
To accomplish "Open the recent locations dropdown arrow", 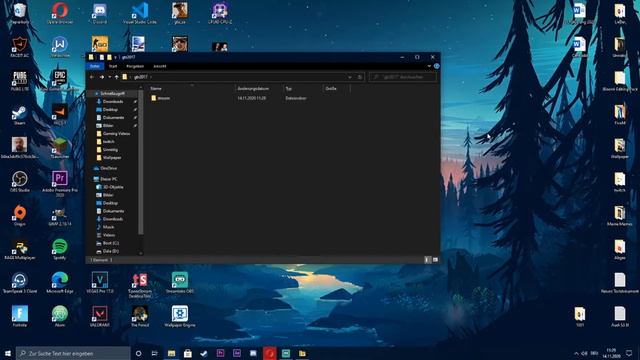I will click(109, 77).
